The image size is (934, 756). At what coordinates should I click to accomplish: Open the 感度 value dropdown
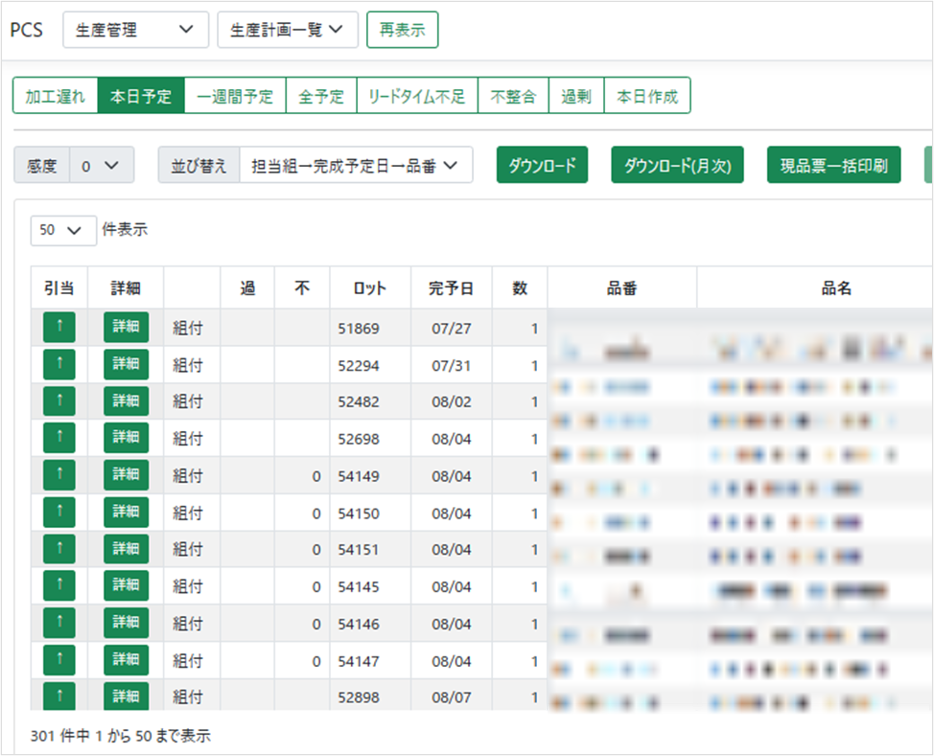point(101,166)
